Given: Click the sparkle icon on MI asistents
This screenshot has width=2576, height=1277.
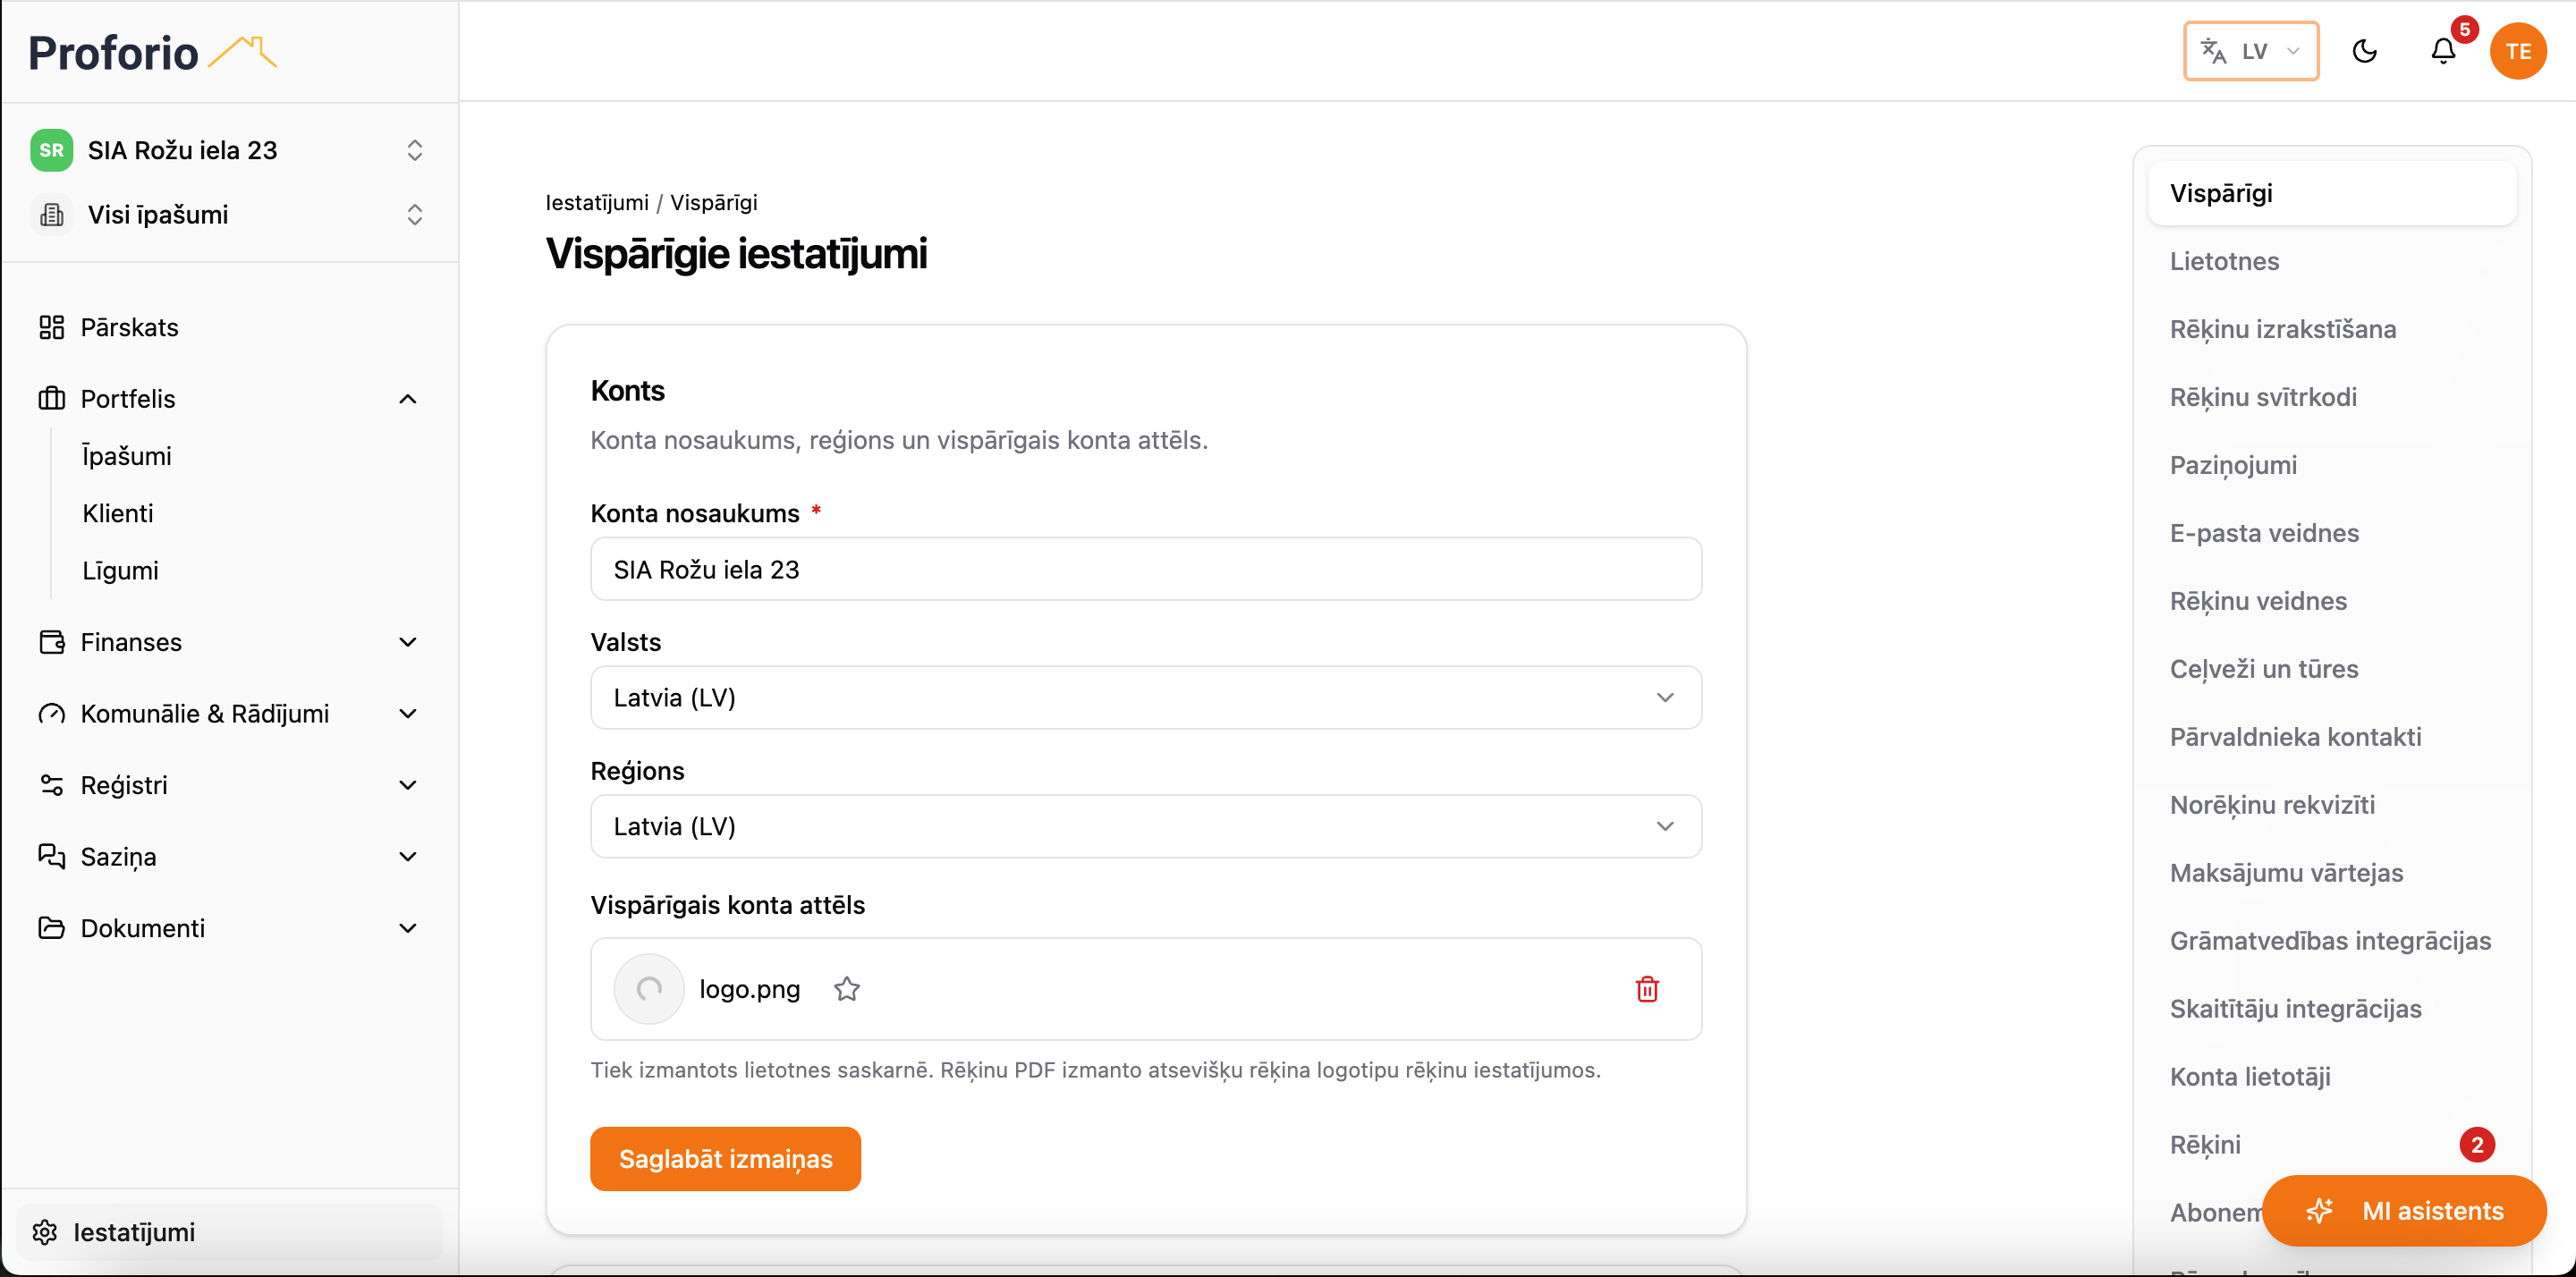Looking at the screenshot, I should coord(2319,1211).
